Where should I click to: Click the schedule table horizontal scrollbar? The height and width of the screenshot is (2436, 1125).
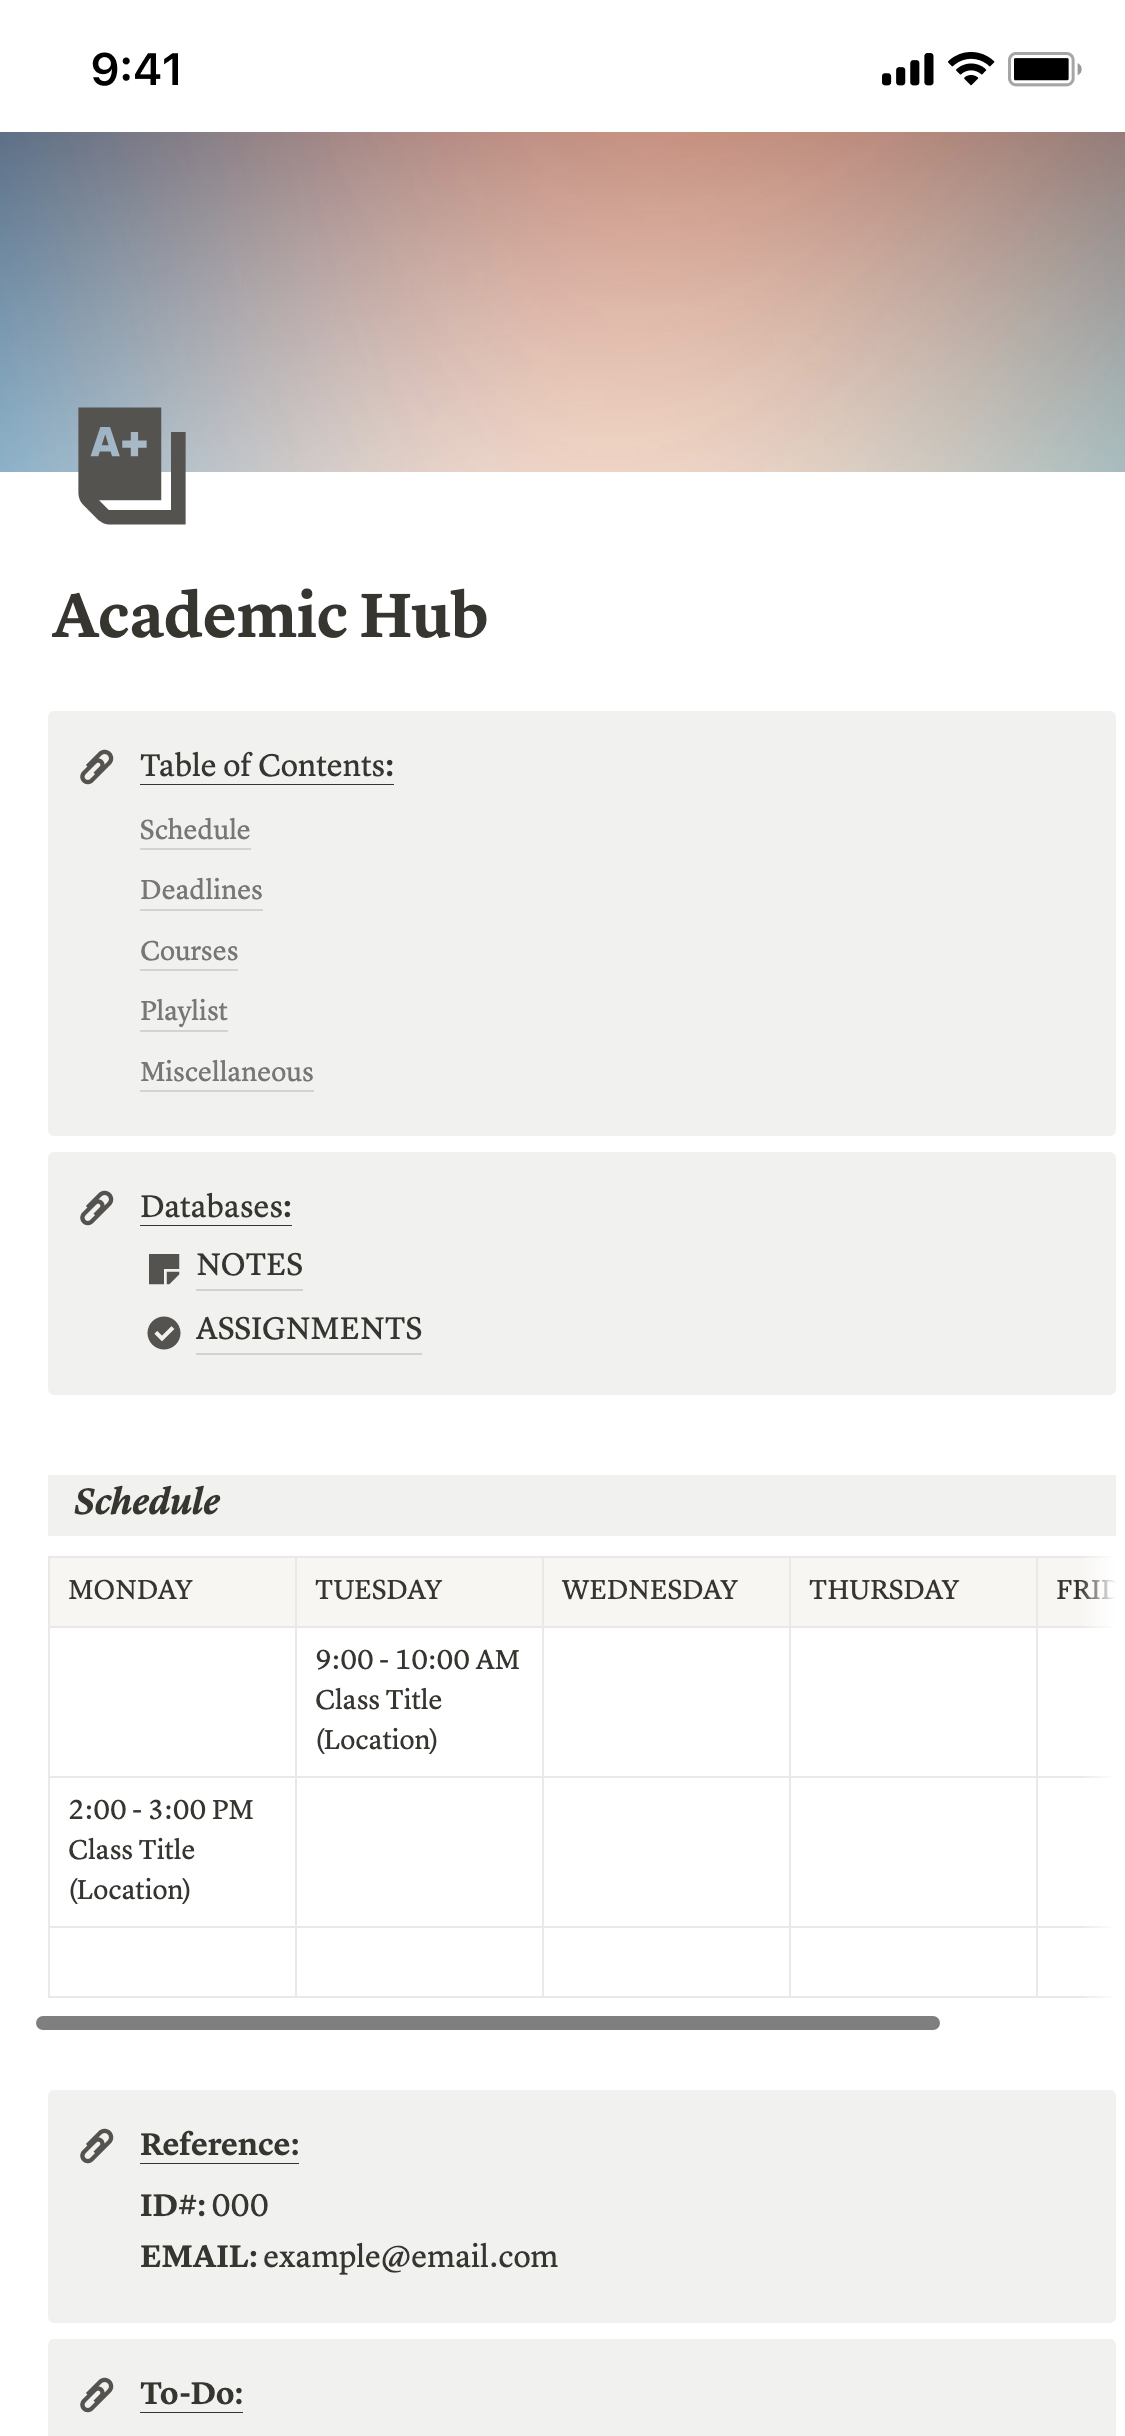(488, 2023)
